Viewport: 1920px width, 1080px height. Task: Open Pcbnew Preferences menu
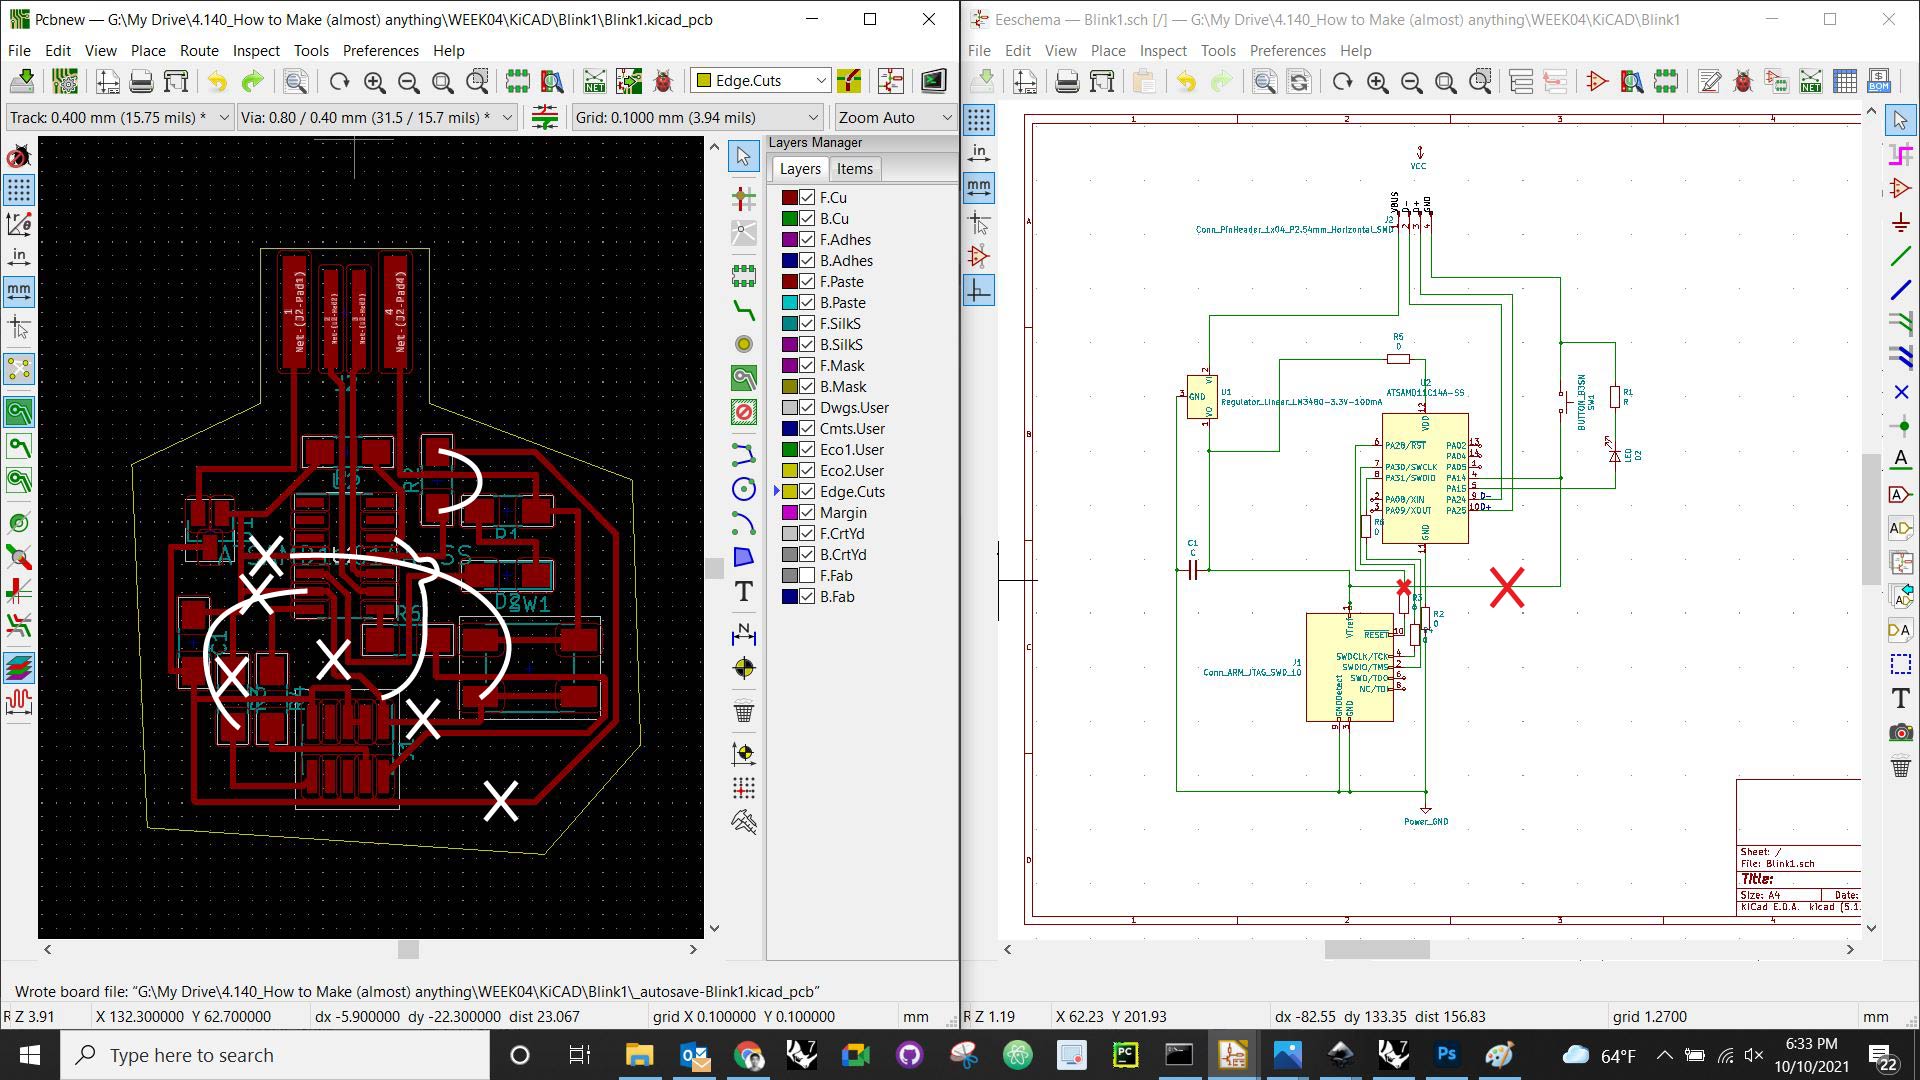(x=380, y=50)
